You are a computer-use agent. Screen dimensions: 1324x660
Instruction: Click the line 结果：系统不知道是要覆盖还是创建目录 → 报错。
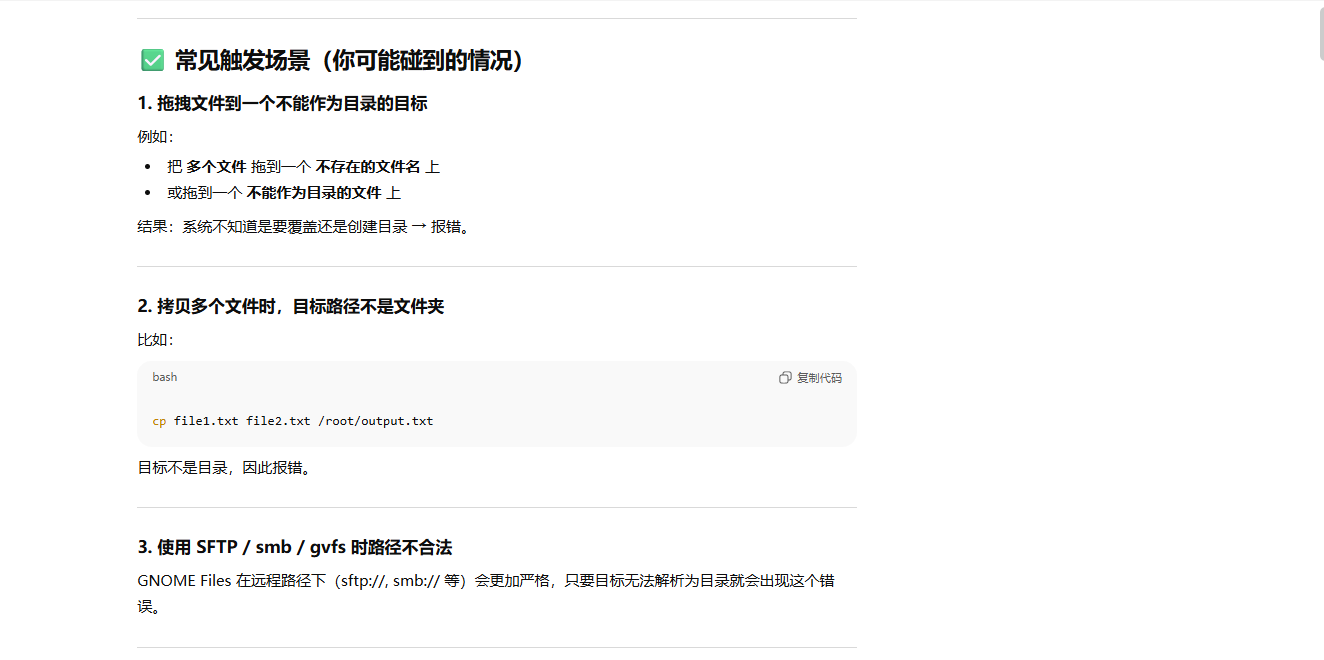[304, 227]
